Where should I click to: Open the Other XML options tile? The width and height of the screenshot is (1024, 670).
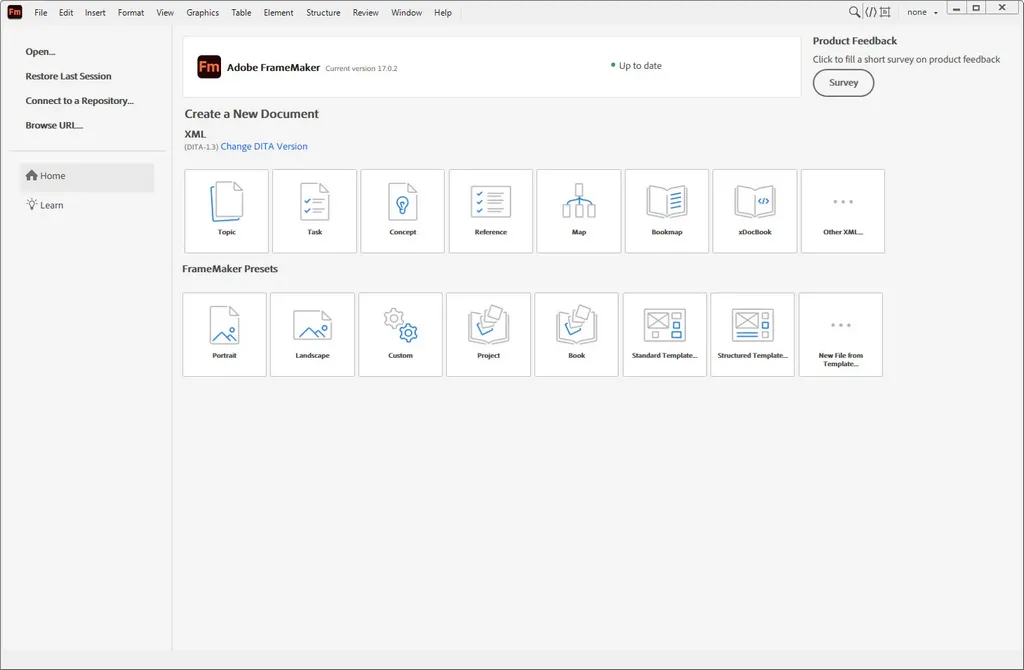pyautogui.click(x=842, y=211)
